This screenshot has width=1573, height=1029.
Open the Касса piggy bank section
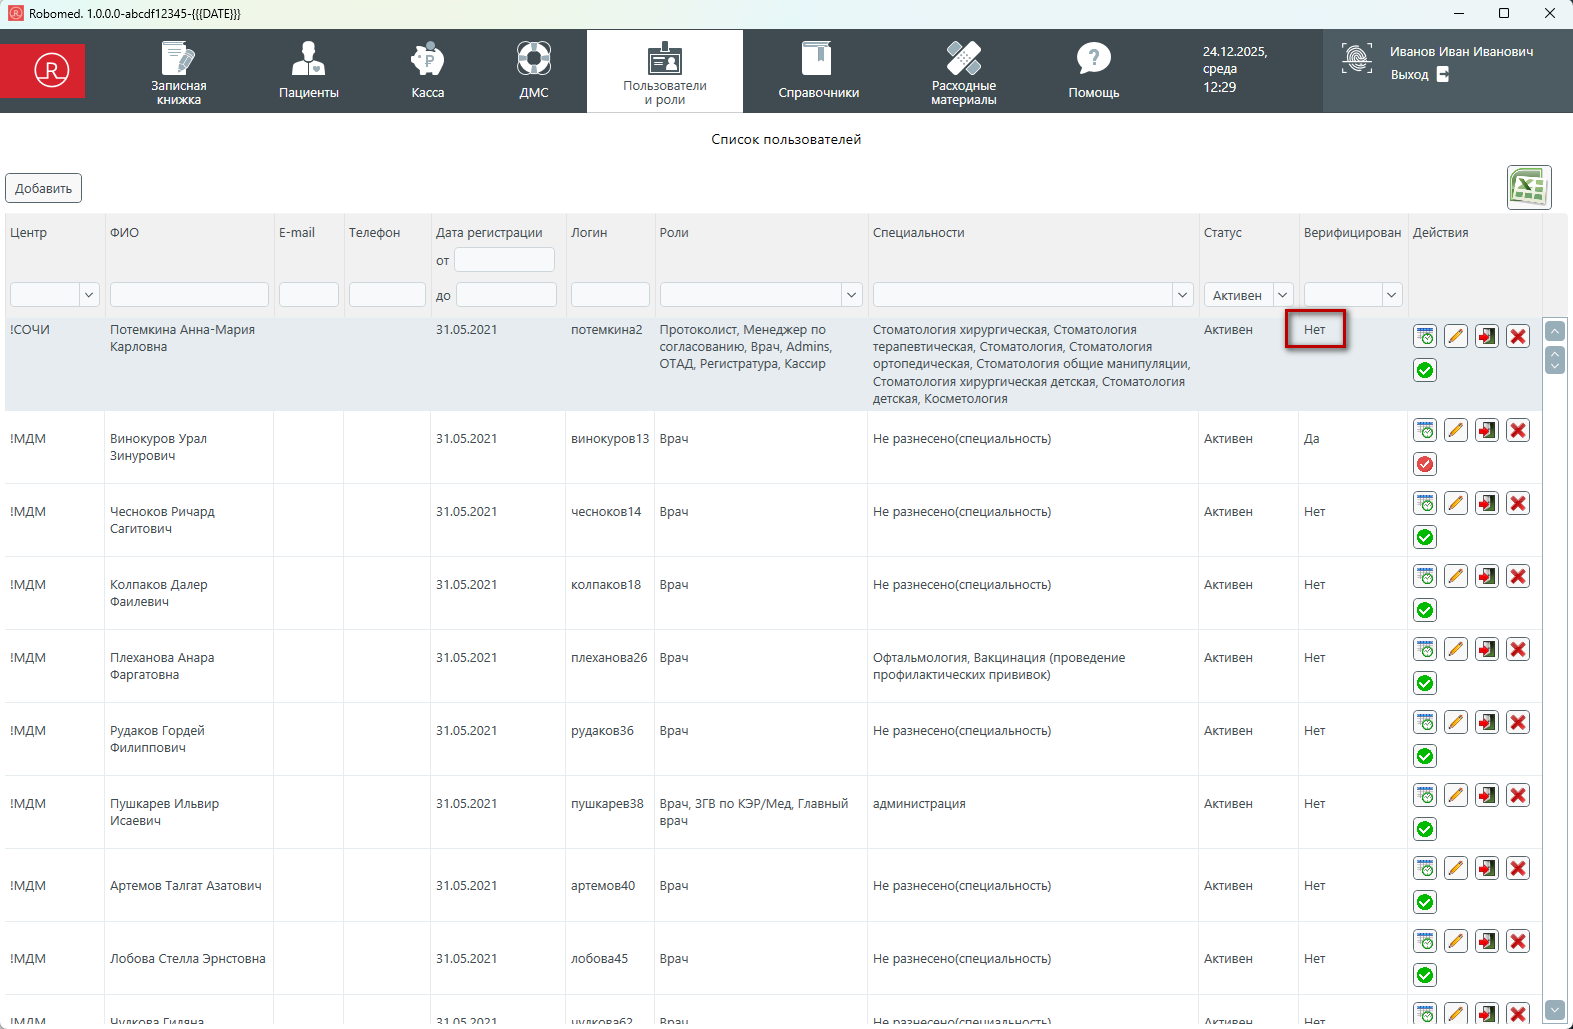click(427, 71)
